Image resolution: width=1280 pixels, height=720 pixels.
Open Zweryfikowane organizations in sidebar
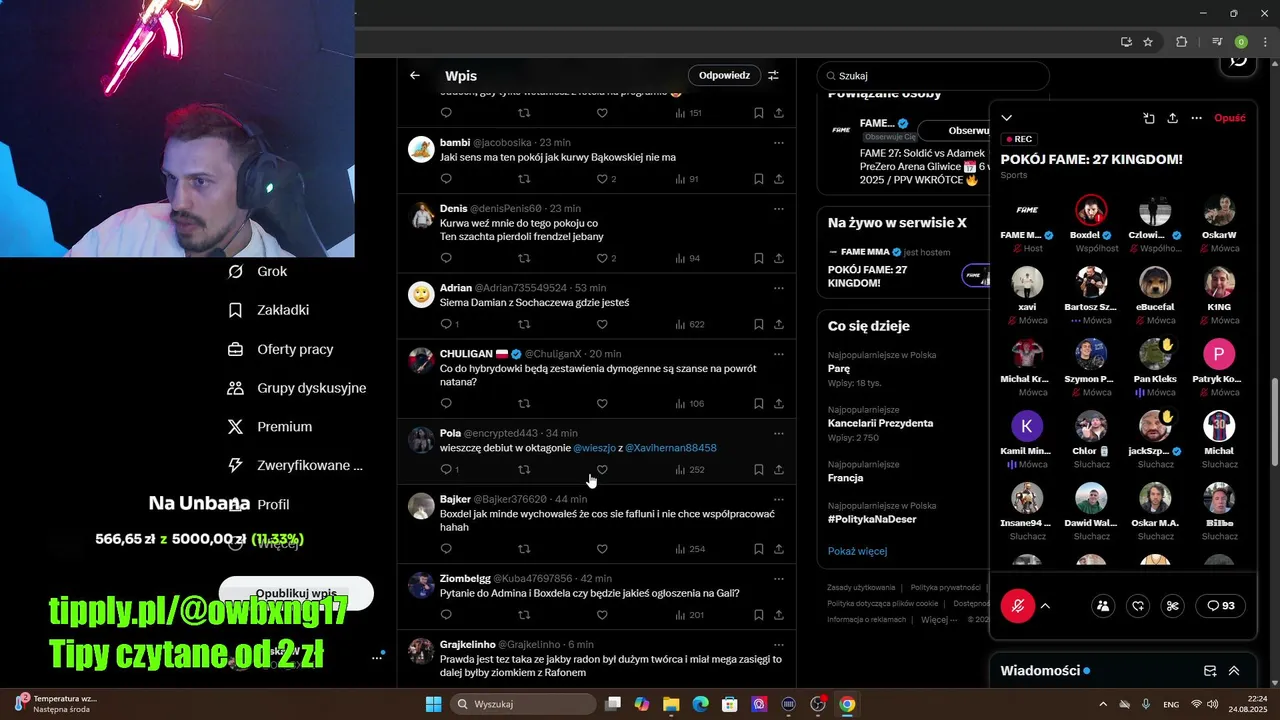pyautogui.click(x=295, y=465)
